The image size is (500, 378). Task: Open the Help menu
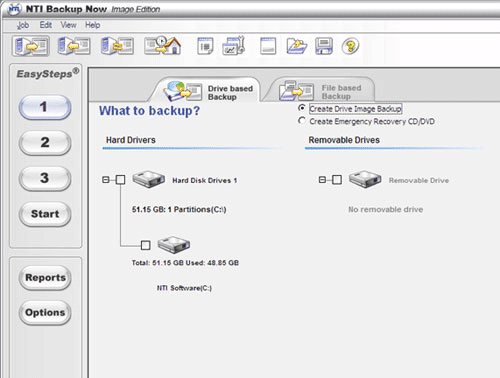(x=93, y=25)
